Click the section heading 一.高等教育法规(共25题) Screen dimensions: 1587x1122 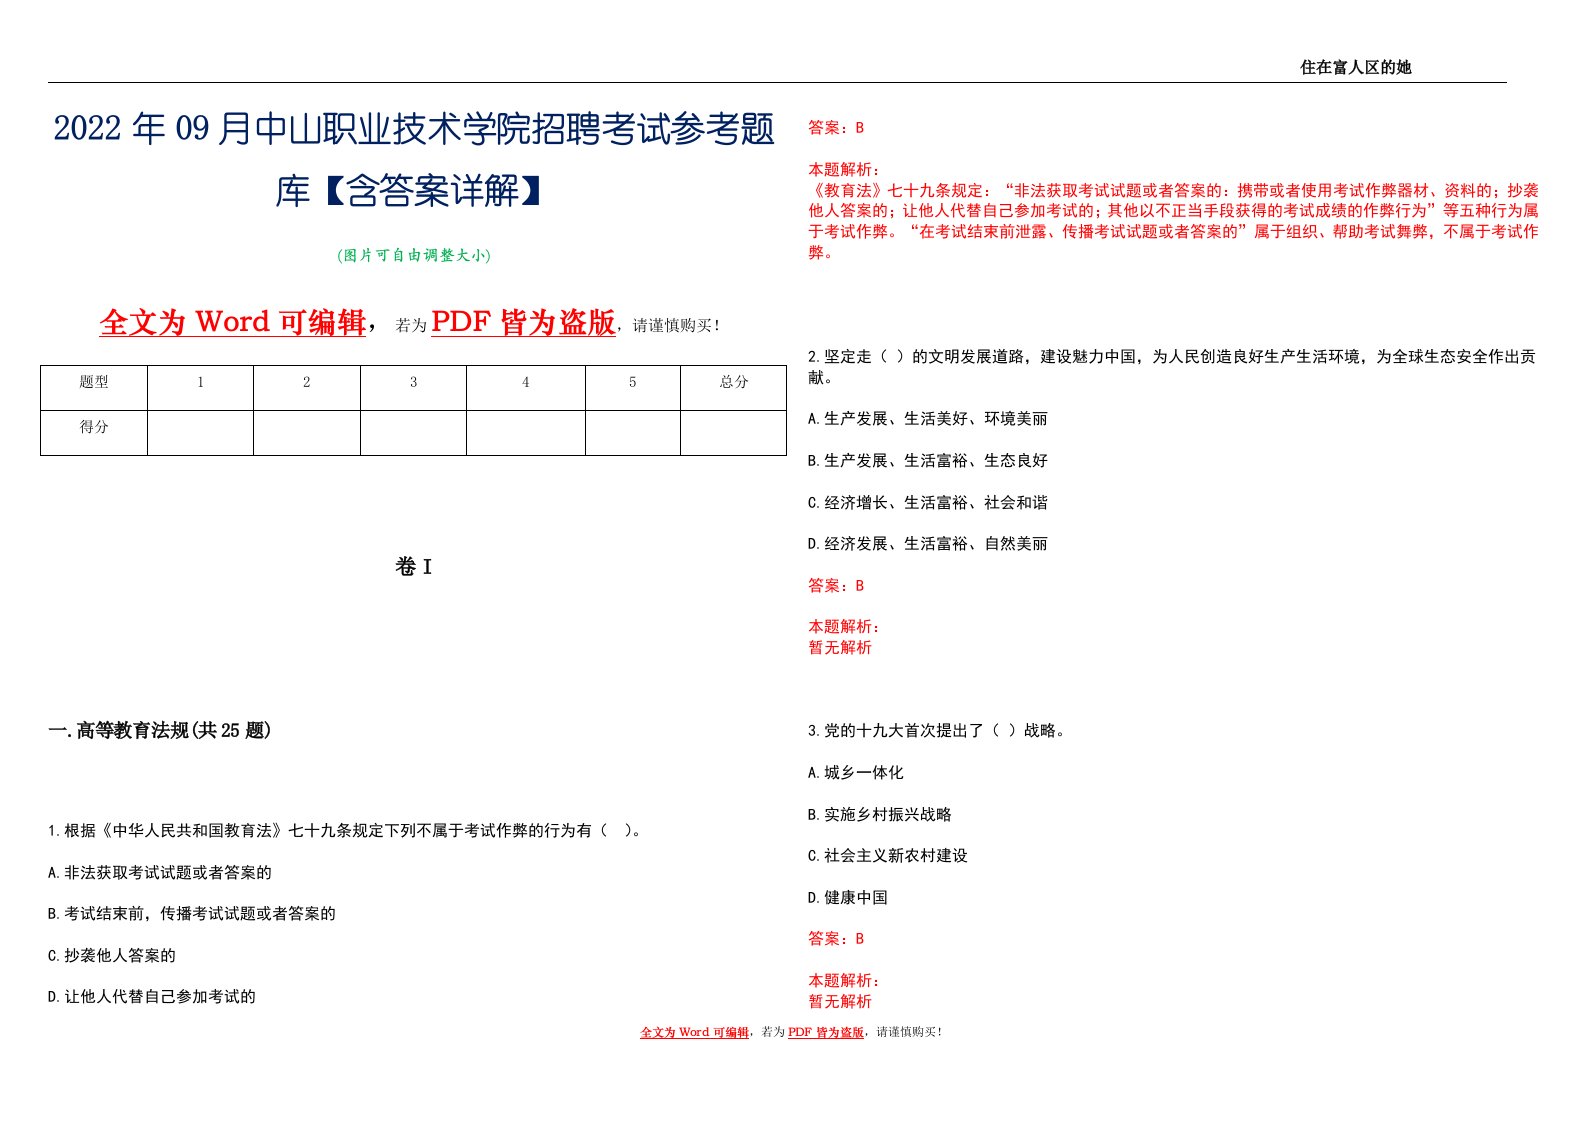click(x=160, y=731)
